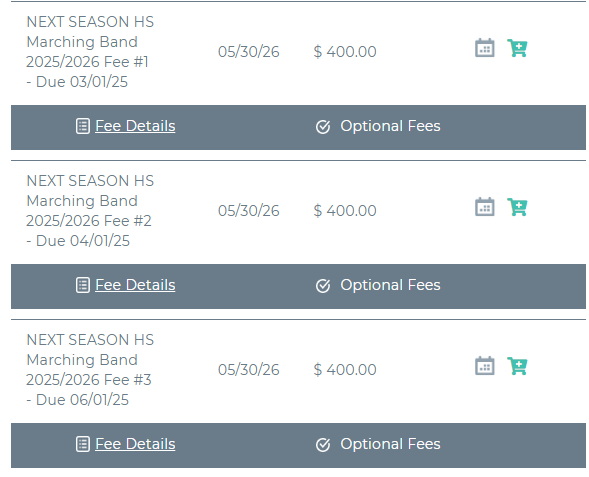This screenshot has height=477, width=589.
Task: Open Fee Details link for Fee #2
Action: click(x=135, y=285)
